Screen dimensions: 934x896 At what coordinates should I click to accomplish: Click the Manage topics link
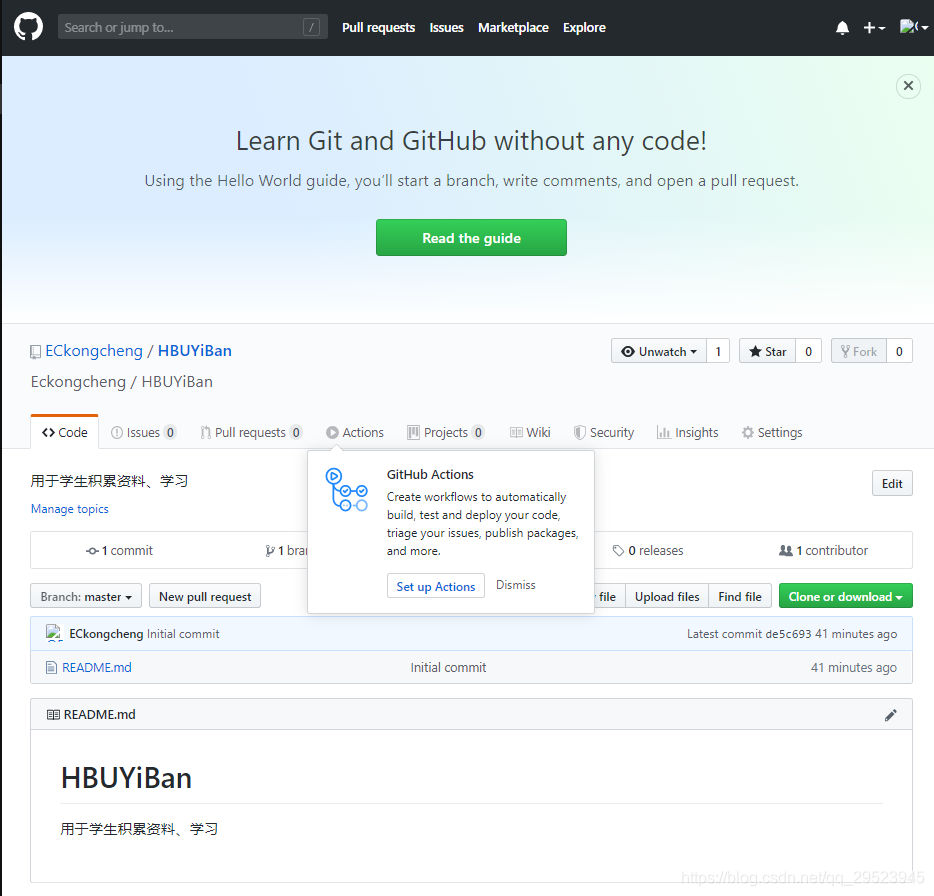70,509
